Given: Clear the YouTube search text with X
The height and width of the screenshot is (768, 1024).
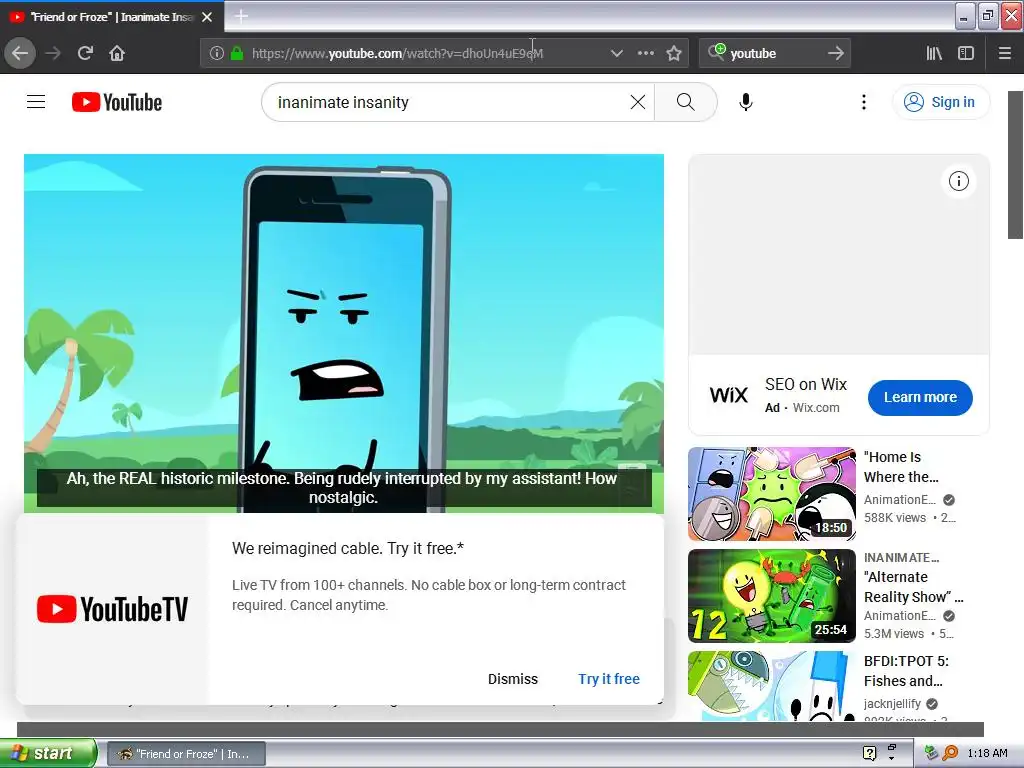Looking at the screenshot, I should tap(638, 102).
